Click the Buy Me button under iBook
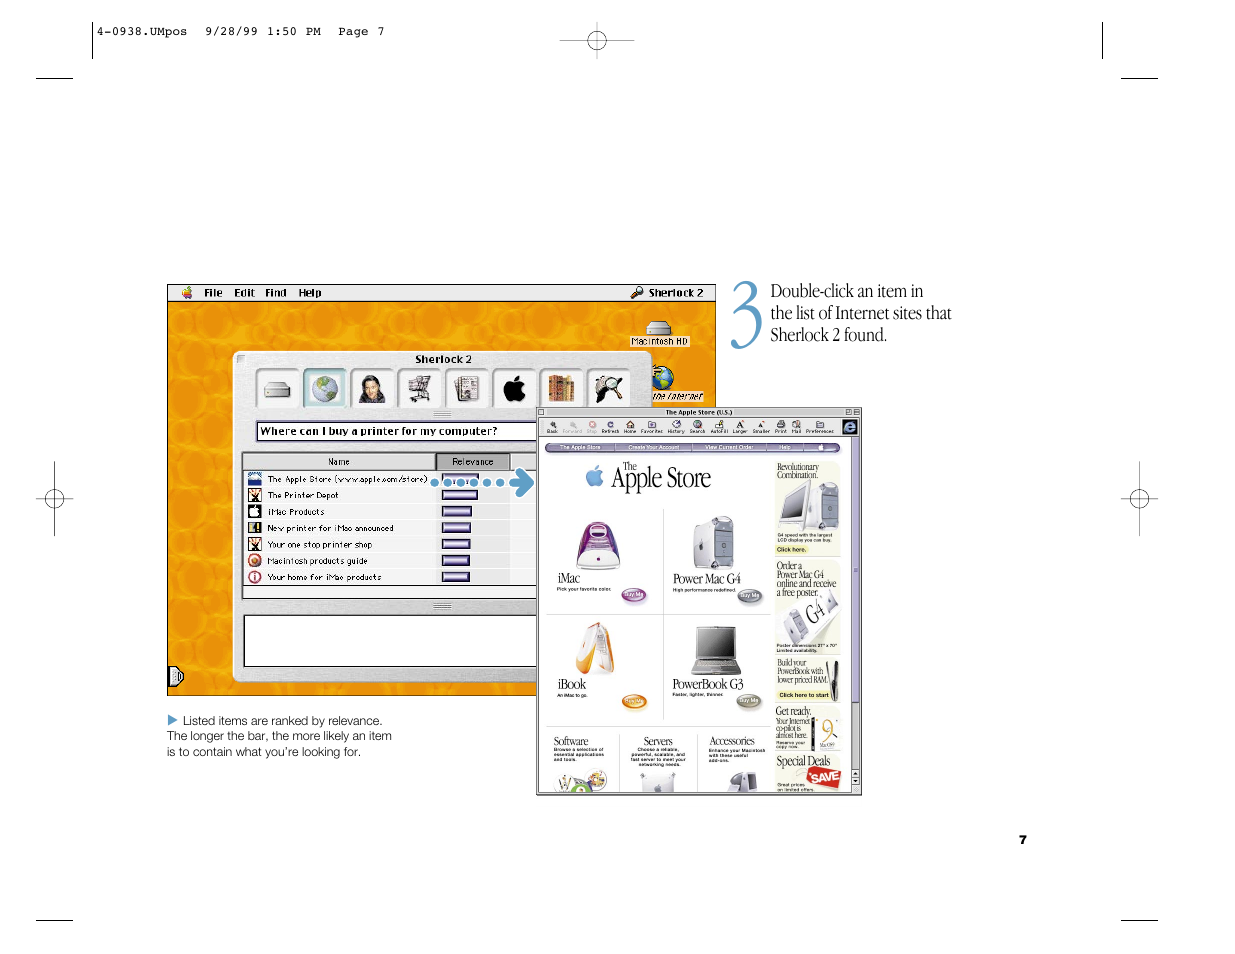 tap(634, 702)
